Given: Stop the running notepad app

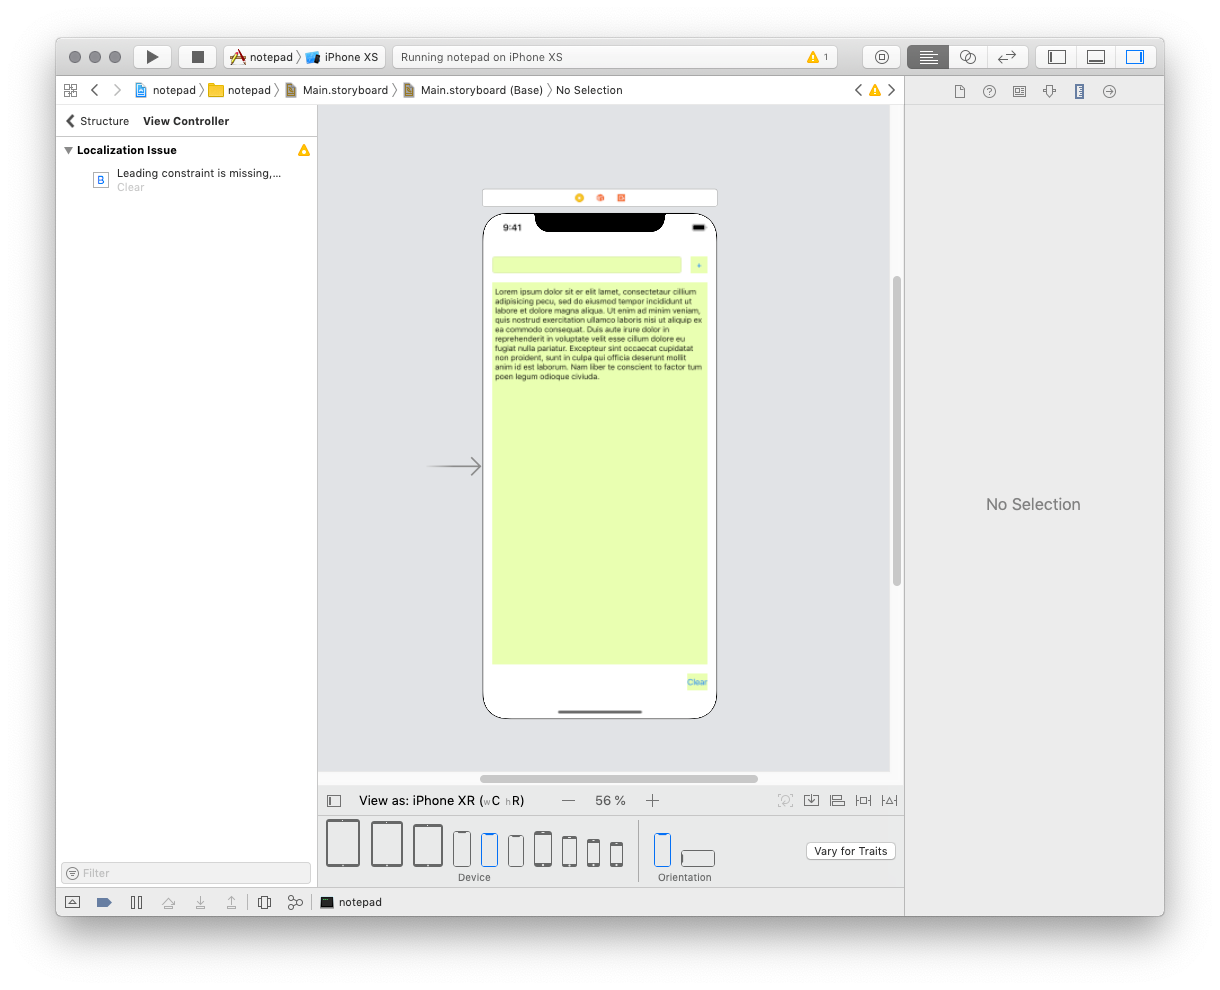Looking at the screenshot, I should (198, 57).
